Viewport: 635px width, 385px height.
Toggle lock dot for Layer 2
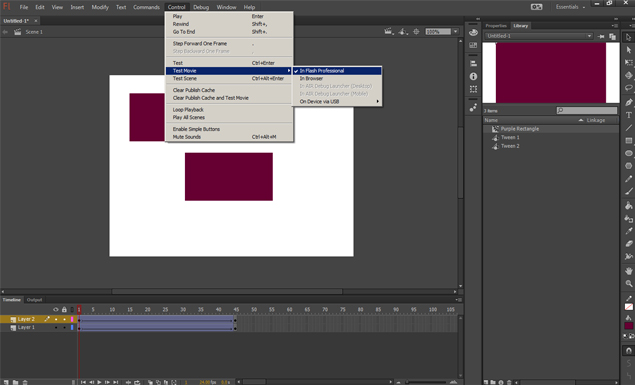64,319
